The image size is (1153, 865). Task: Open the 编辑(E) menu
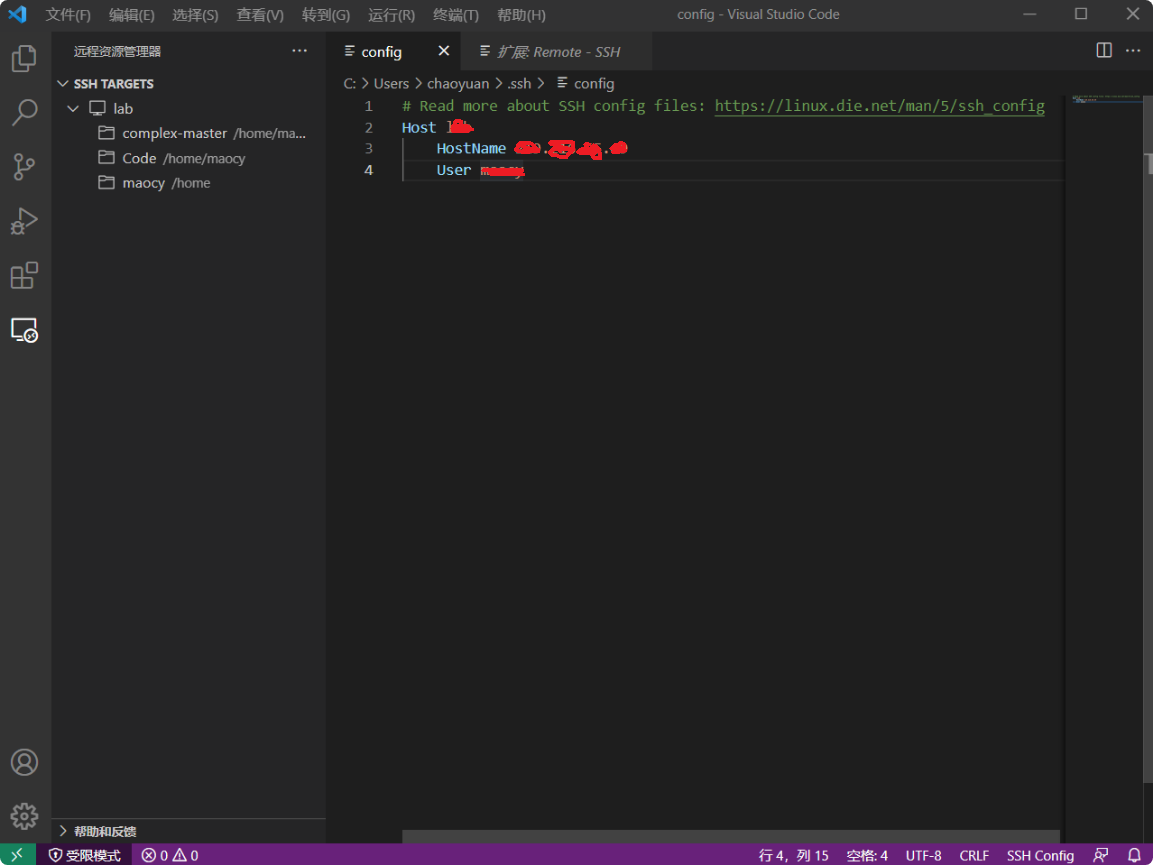tap(132, 15)
